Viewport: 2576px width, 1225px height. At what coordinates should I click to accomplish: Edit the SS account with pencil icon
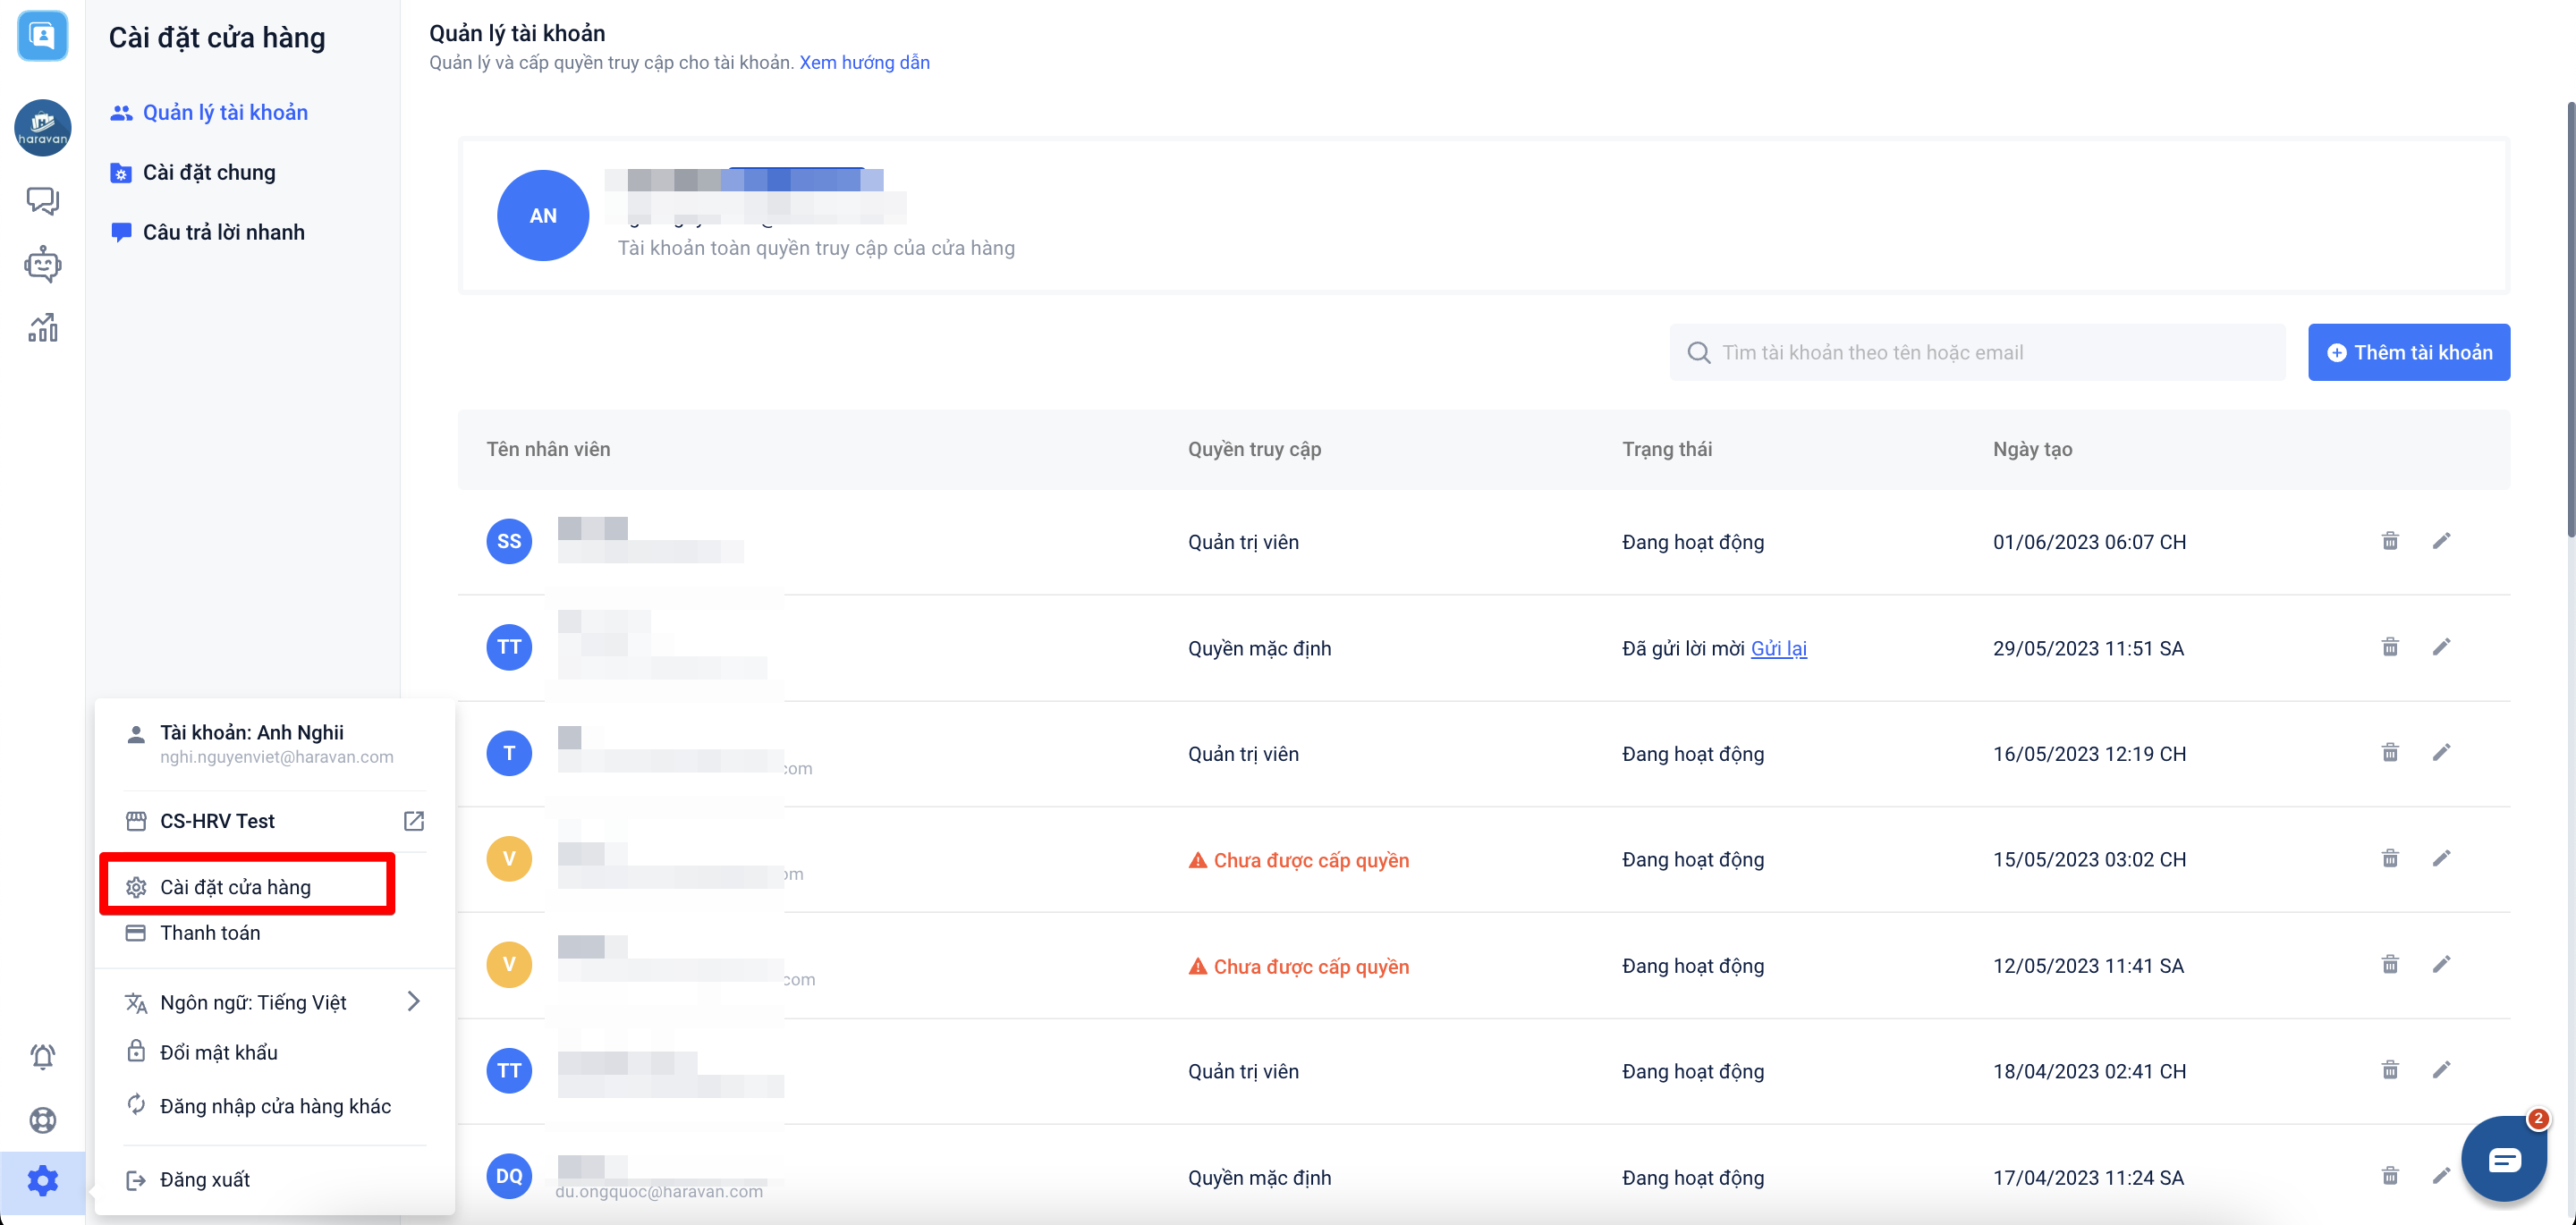pyautogui.click(x=2441, y=541)
